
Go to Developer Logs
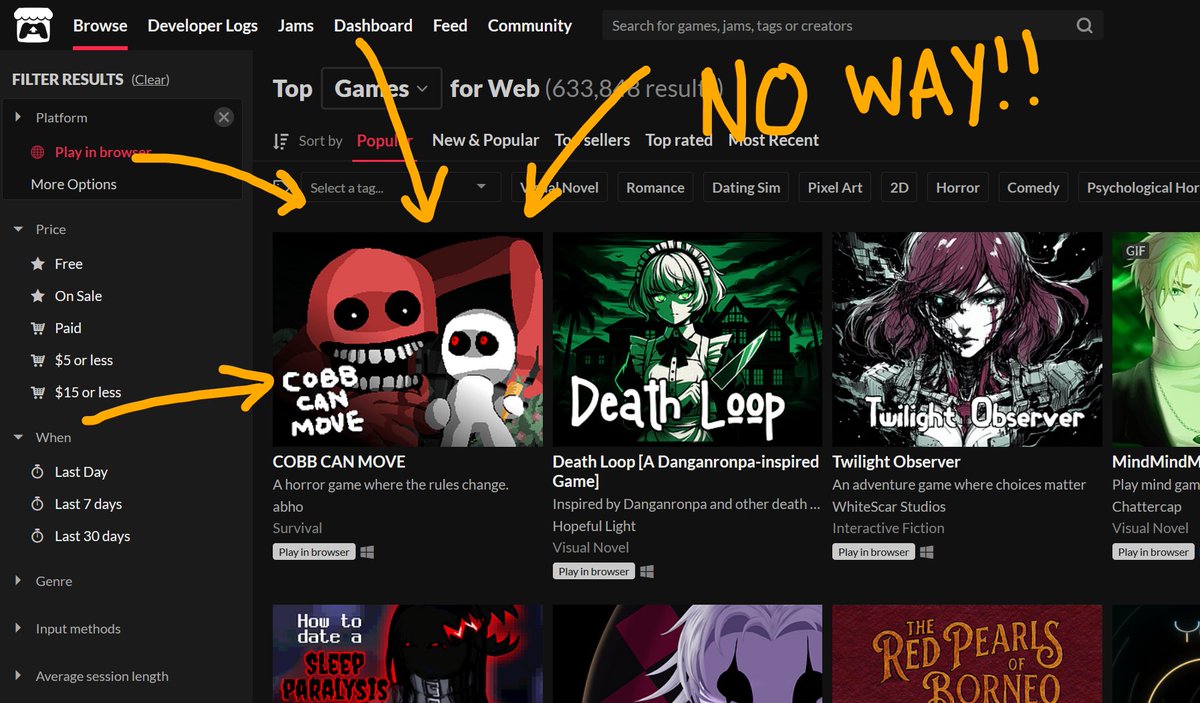(202, 26)
